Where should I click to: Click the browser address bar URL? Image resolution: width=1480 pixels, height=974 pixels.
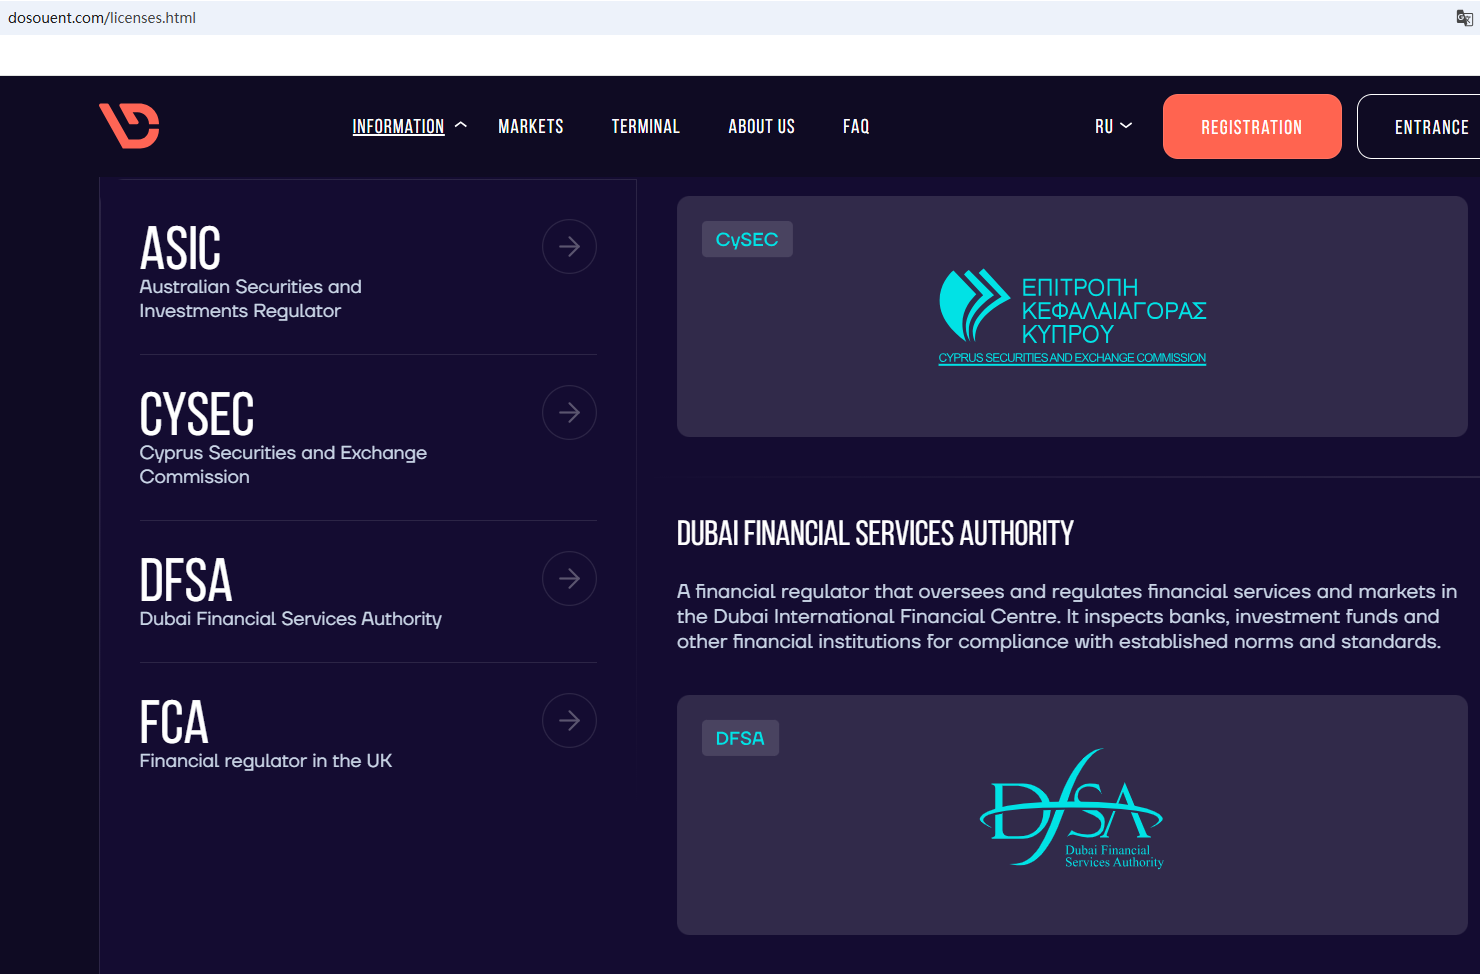tap(102, 18)
